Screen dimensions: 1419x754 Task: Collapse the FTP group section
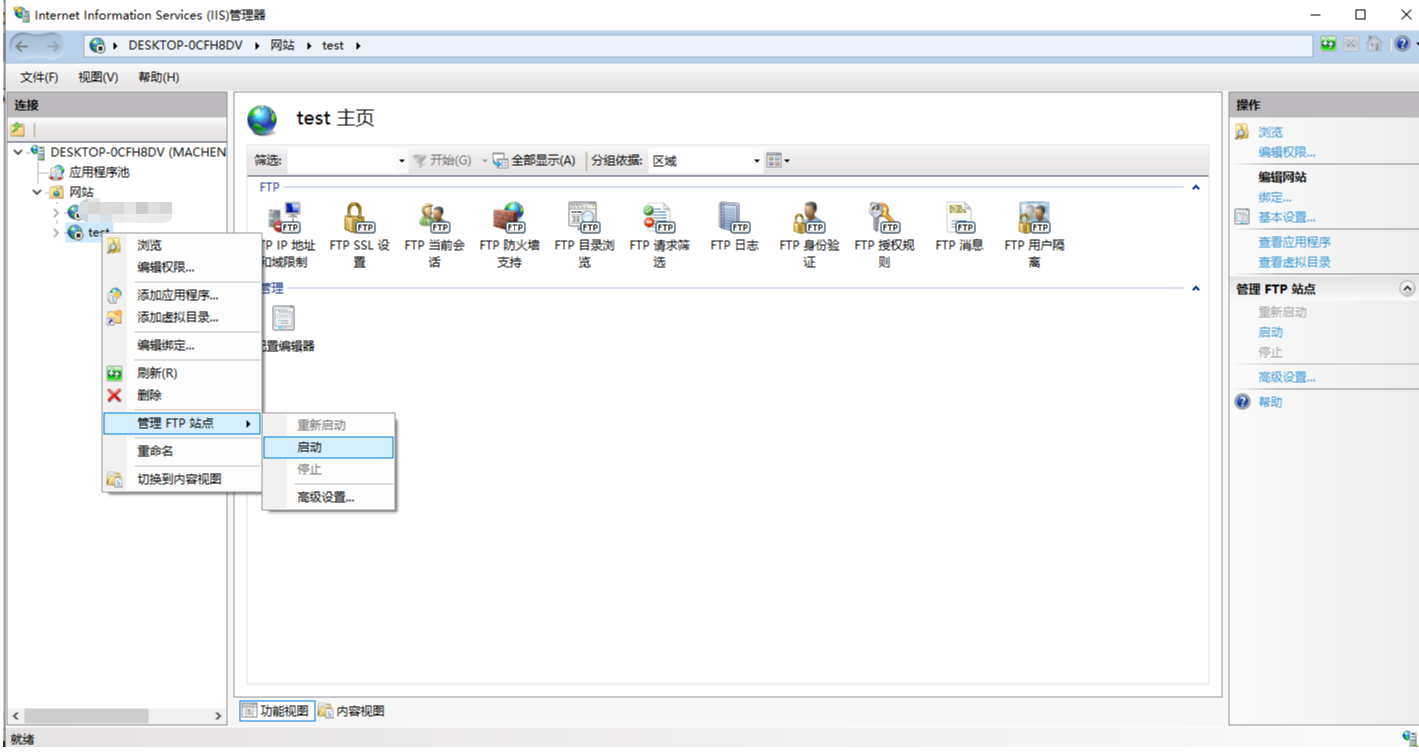[1196, 187]
